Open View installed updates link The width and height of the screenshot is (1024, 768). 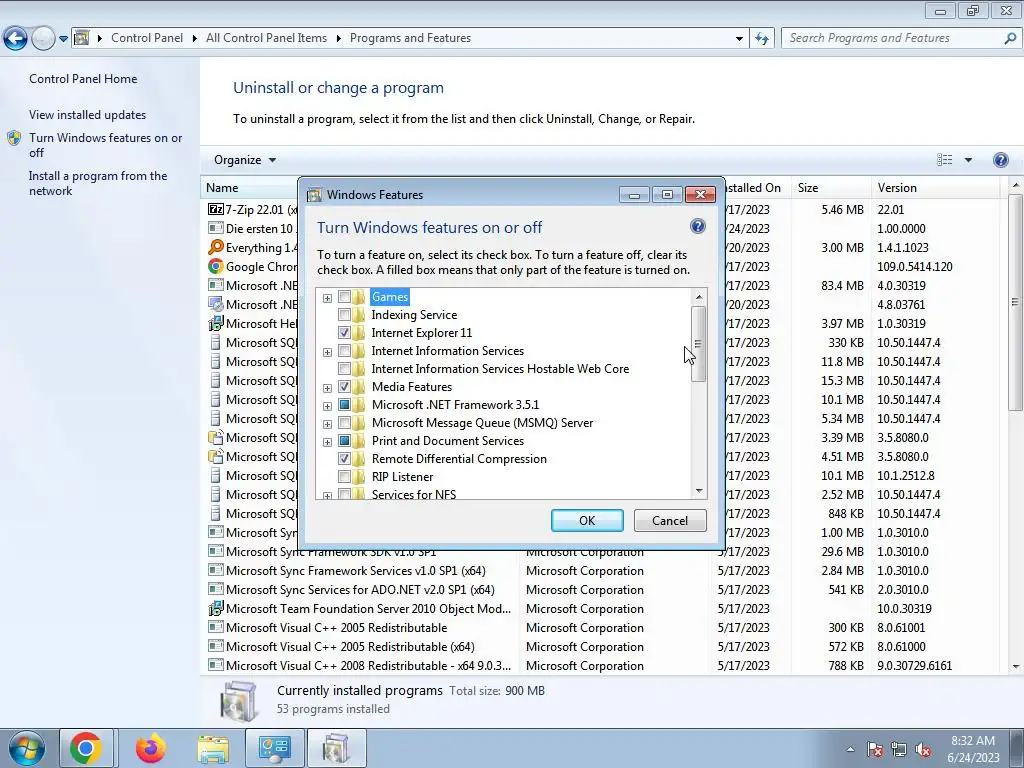(88, 115)
